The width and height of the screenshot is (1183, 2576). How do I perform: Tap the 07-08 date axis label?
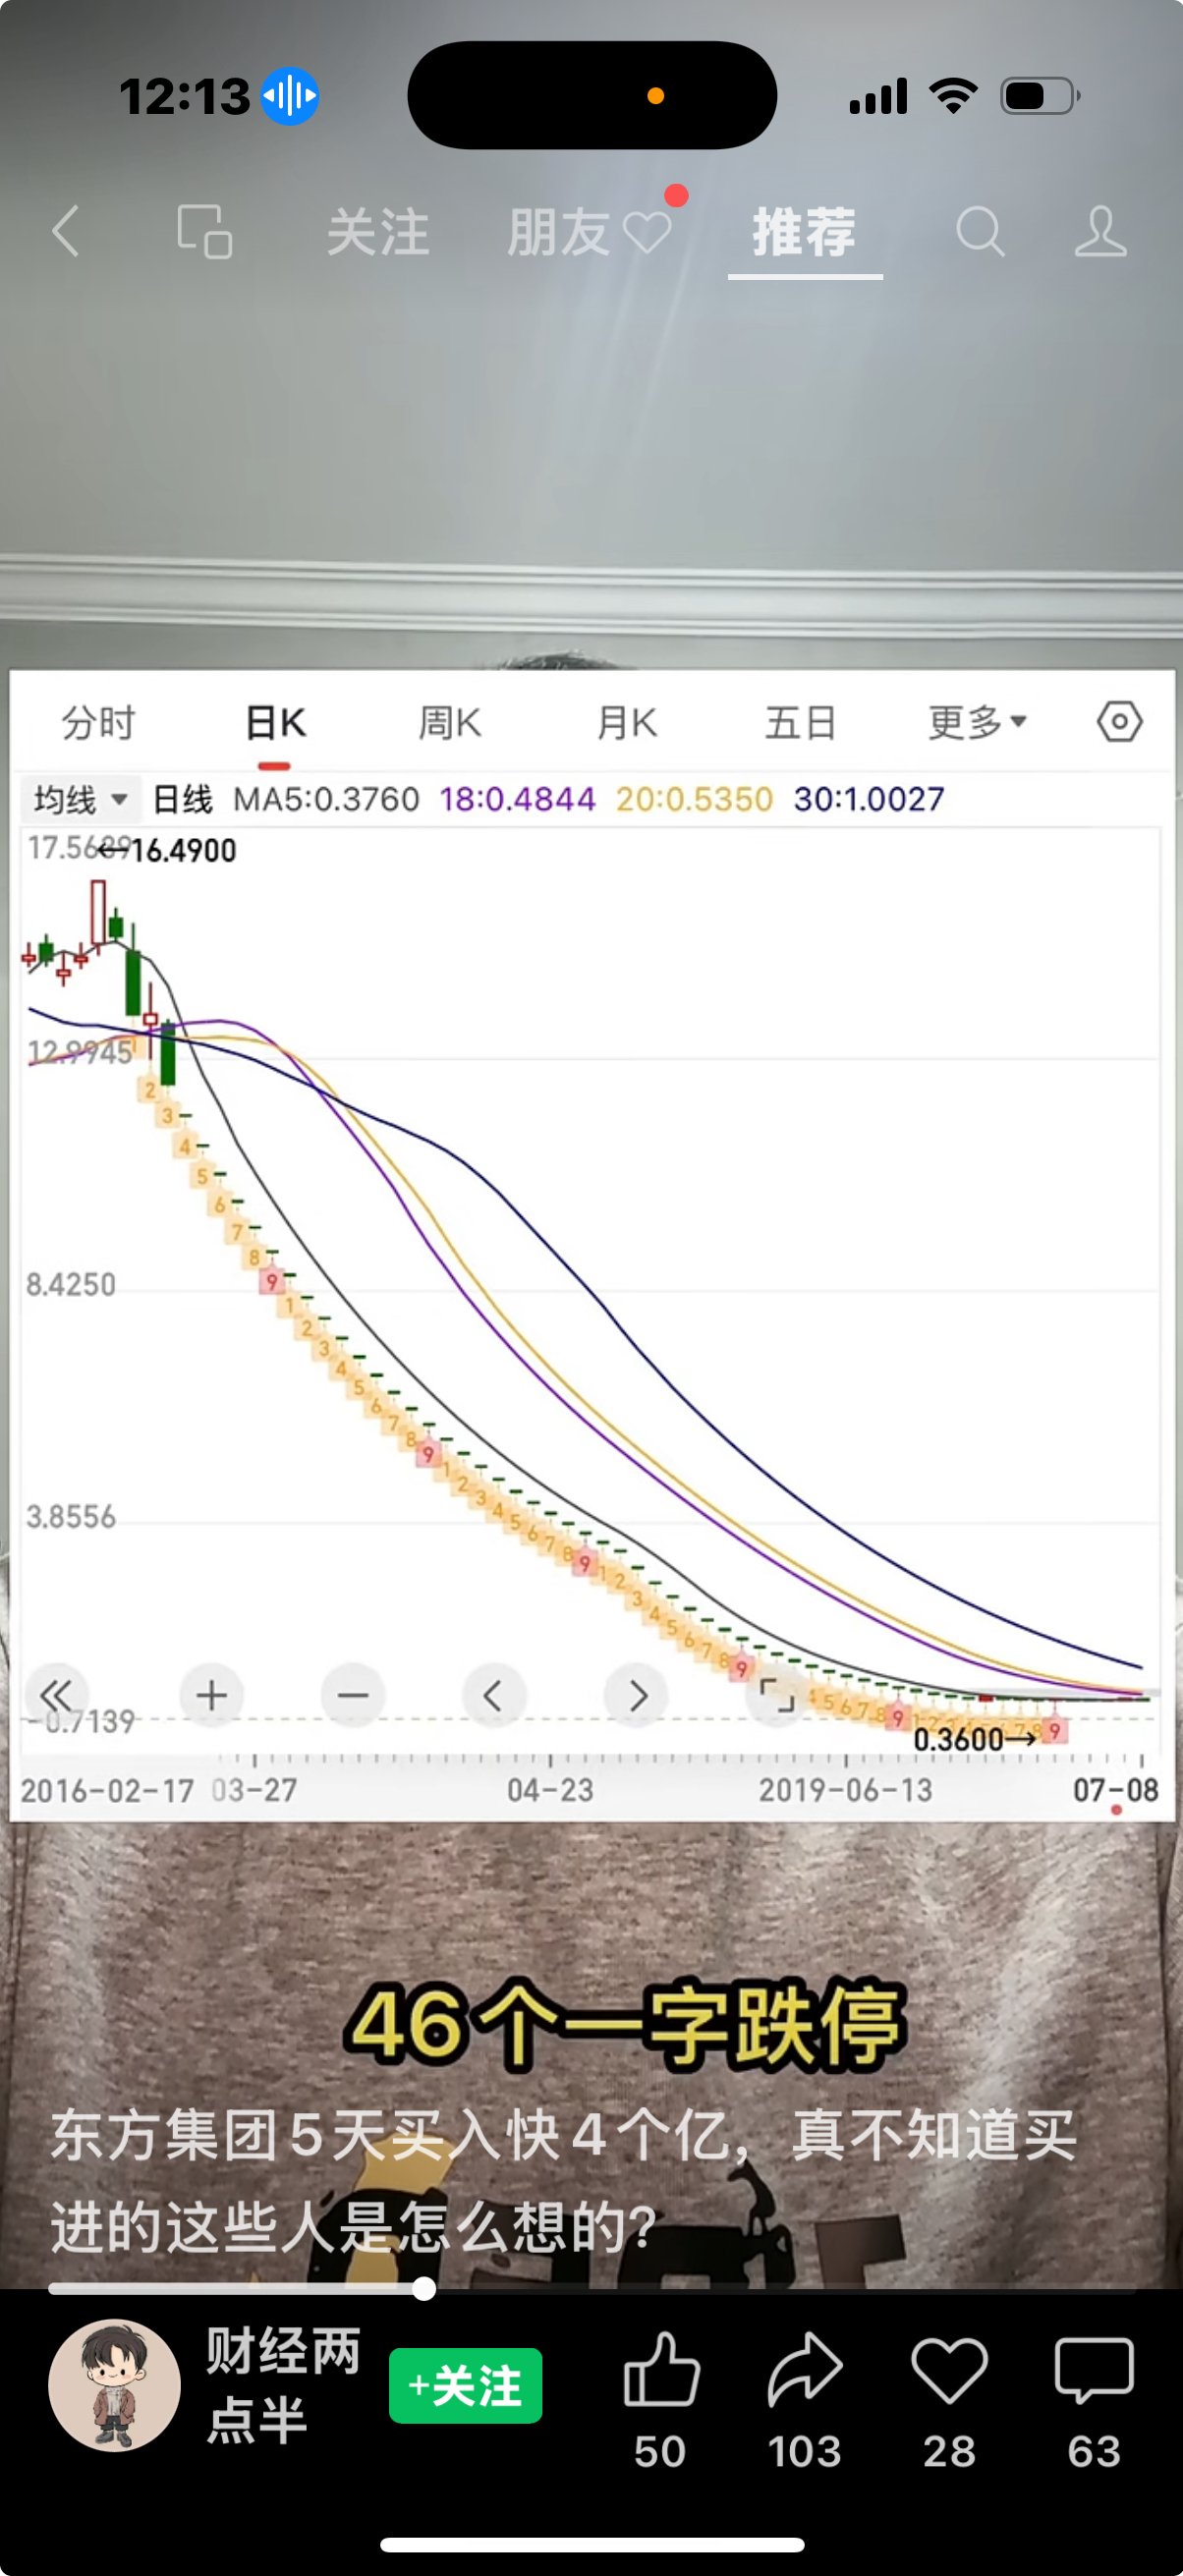(1116, 1790)
